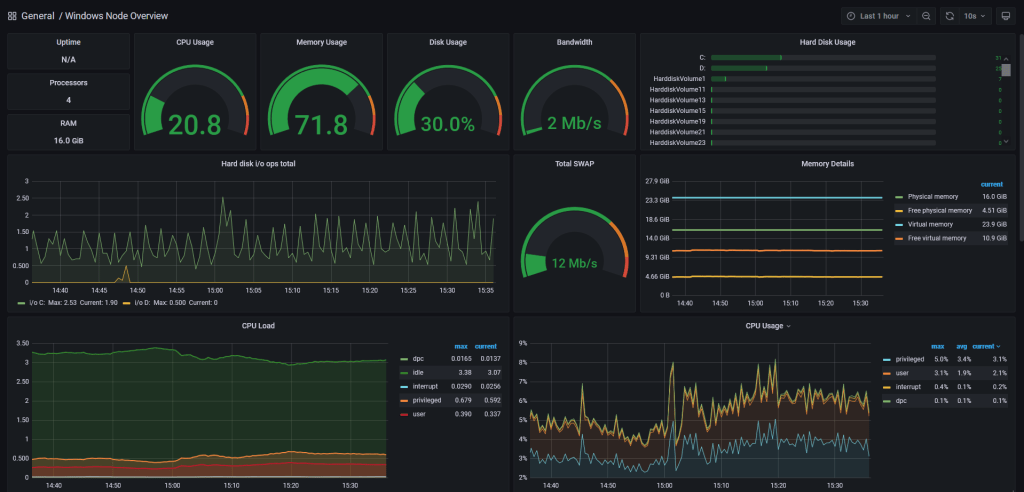Click the dashboard grid icon beside General
Screen dimensions: 1024x492
pyautogui.click(x=12, y=16)
